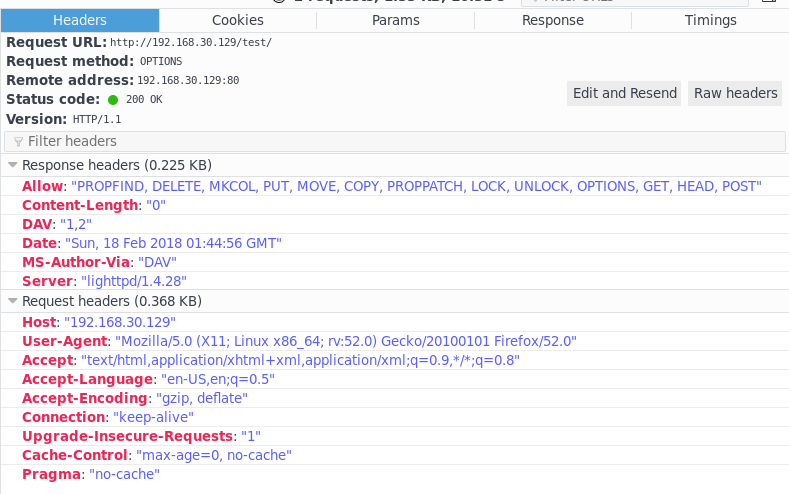Select the Request URL value
This screenshot has width=789, height=494.
[x=190, y=43]
